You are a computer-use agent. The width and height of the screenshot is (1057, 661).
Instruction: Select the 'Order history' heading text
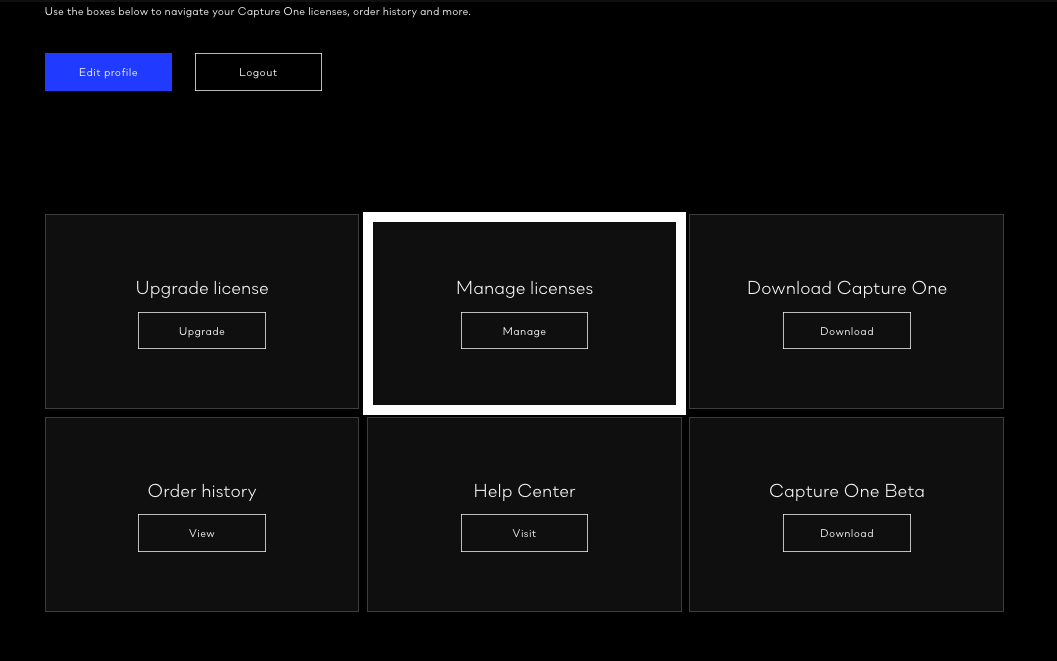(x=202, y=491)
